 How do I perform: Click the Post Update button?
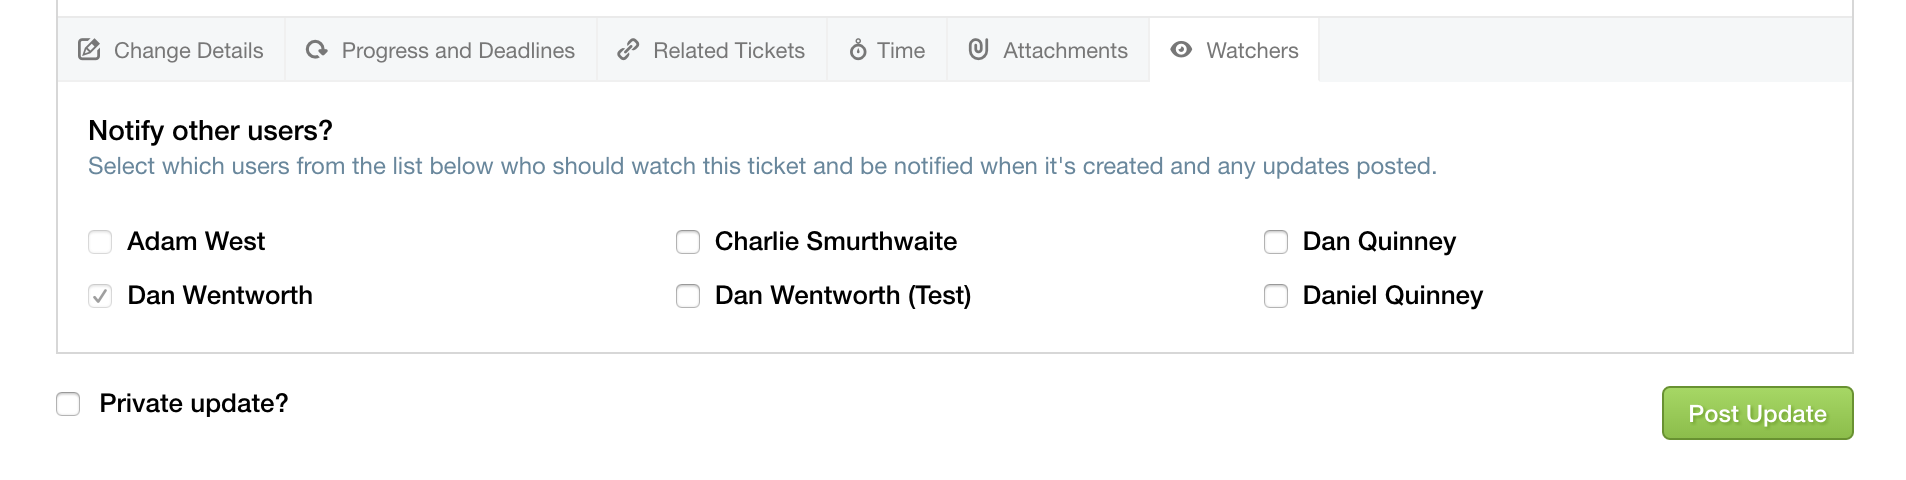tap(1757, 413)
